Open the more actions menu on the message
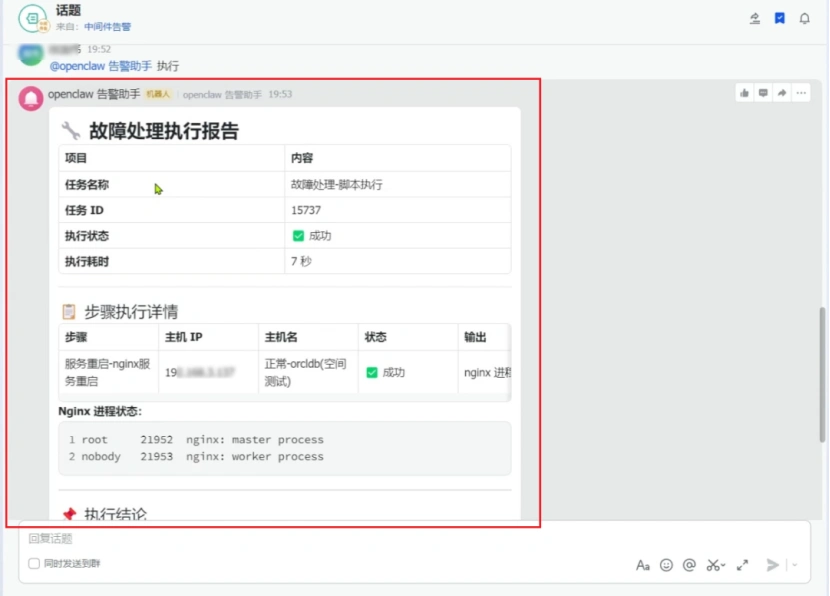 point(800,92)
